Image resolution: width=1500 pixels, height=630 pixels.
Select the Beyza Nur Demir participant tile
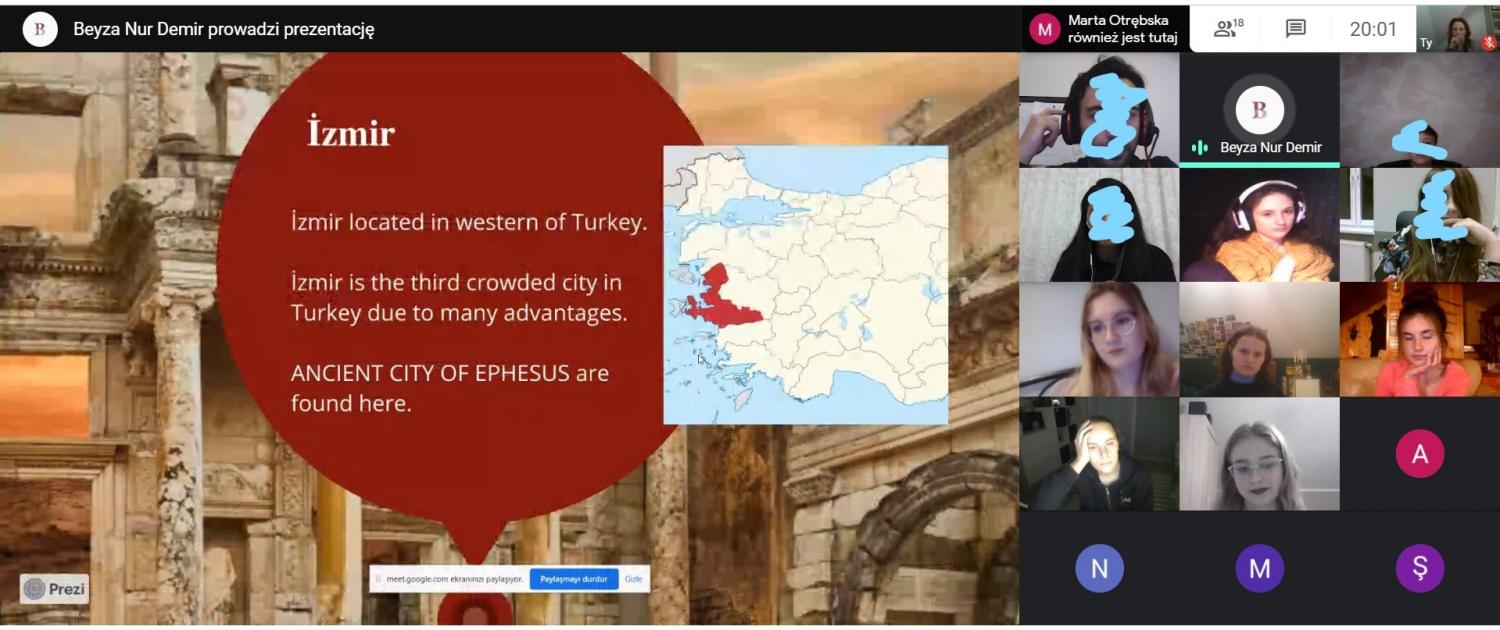point(1259,110)
